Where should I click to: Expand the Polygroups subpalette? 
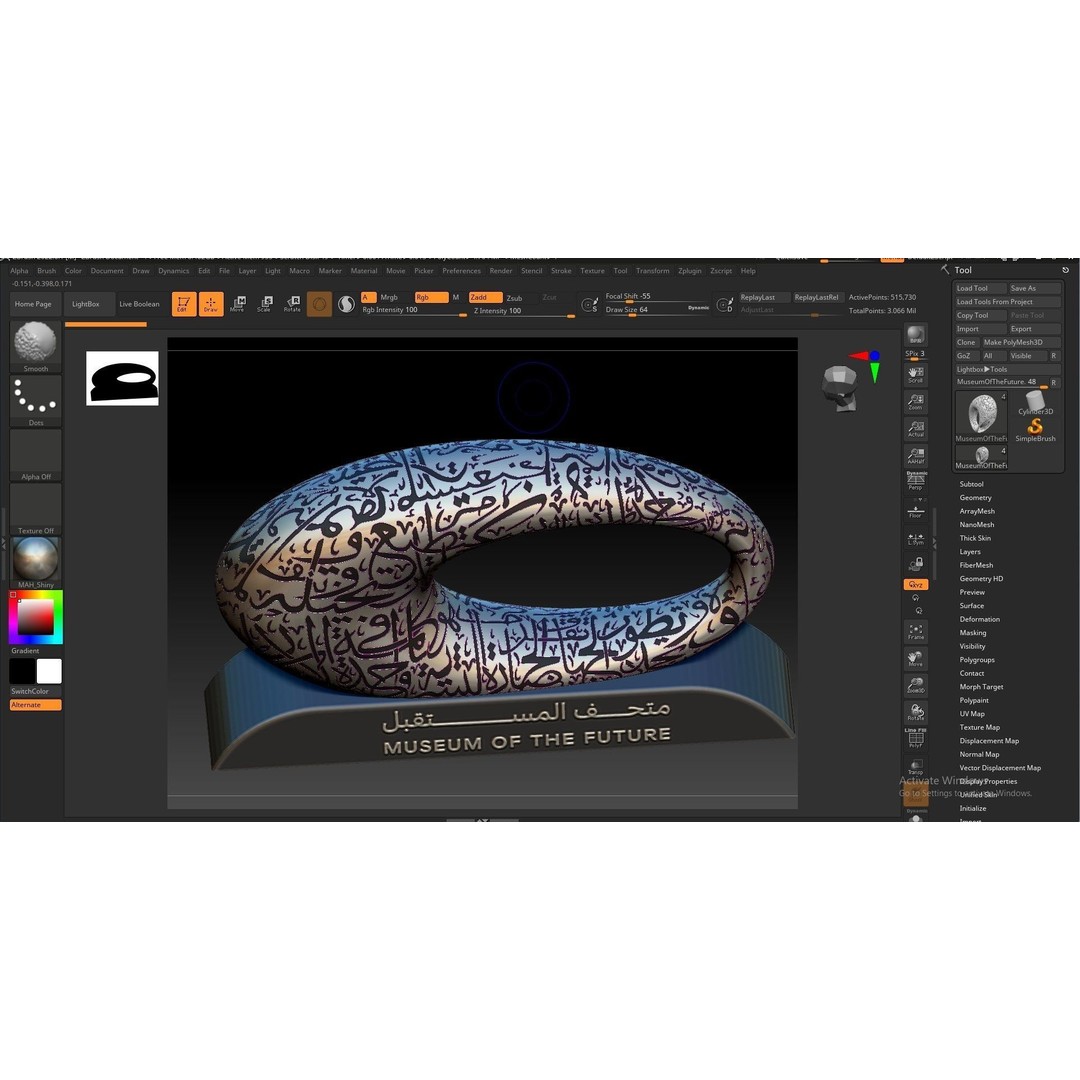click(977, 660)
